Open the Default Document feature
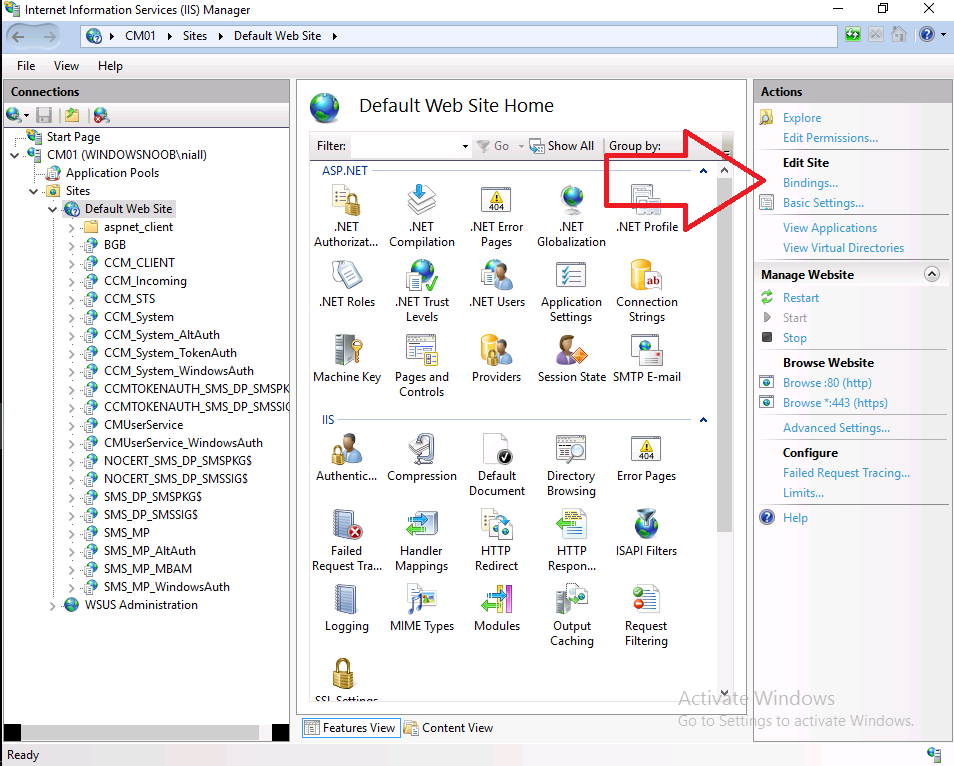Screen dimensions: 954x766 [x=496, y=465]
